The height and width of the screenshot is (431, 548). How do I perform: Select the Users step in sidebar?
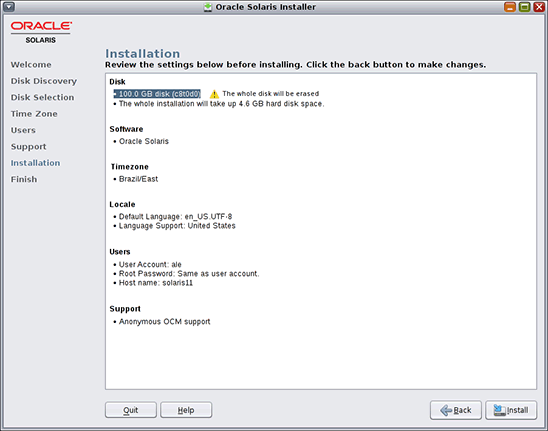click(x=23, y=130)
